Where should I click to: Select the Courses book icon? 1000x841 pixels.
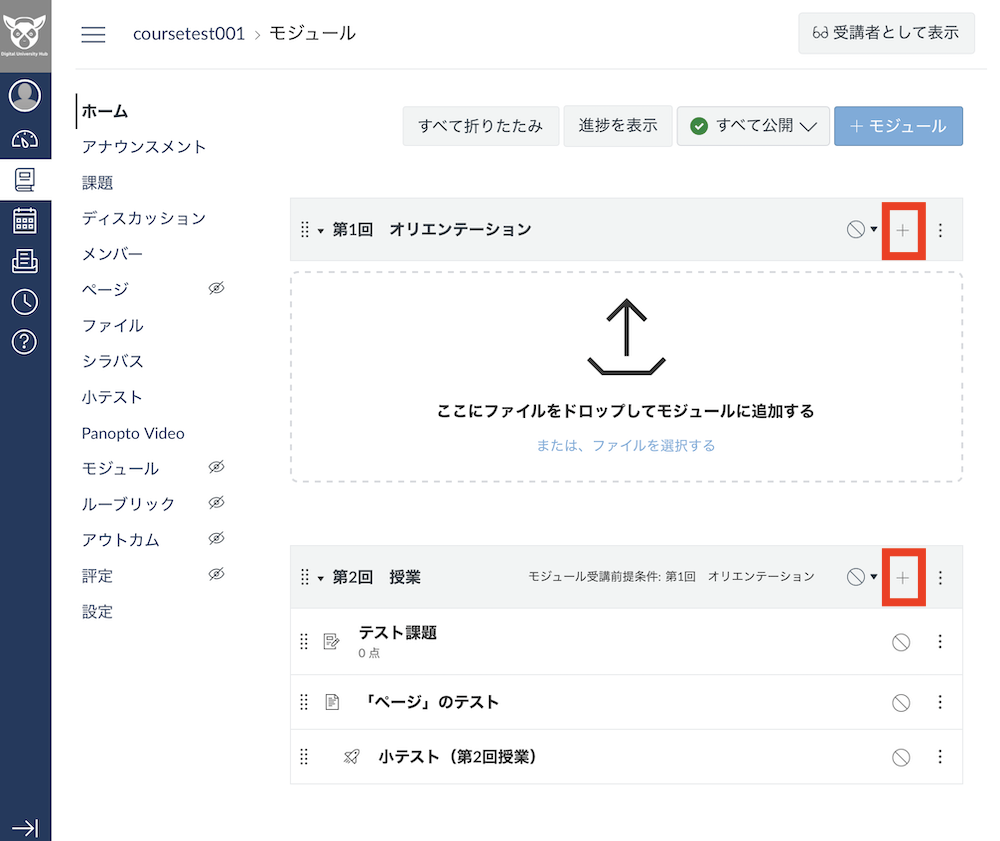click(25, 180)
